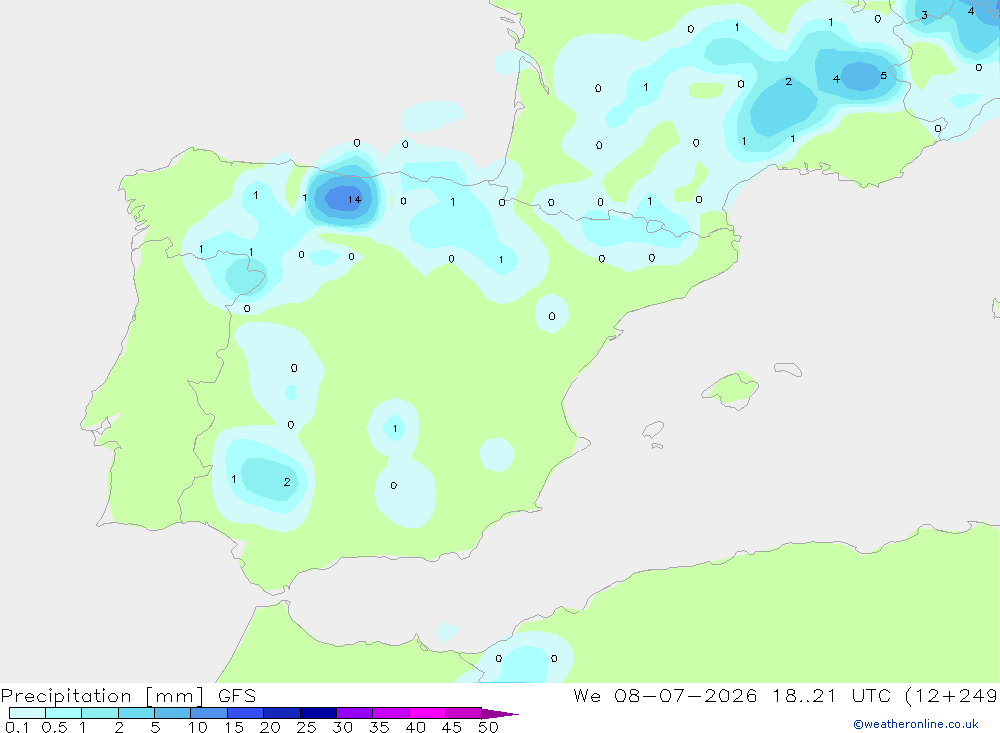The image size is (1000, 733).
Task: Click the legend label '45'
Action: pyautogui.click(x=452, y=727)
